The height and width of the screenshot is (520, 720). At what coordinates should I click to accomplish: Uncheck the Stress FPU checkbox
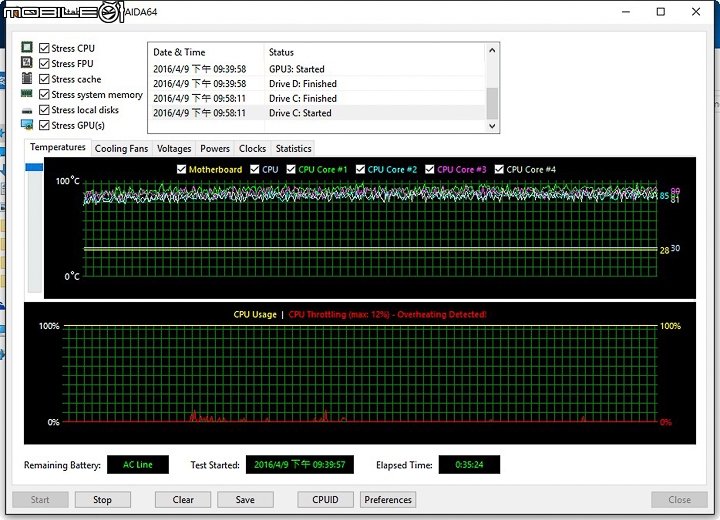[x=44, y=63]
